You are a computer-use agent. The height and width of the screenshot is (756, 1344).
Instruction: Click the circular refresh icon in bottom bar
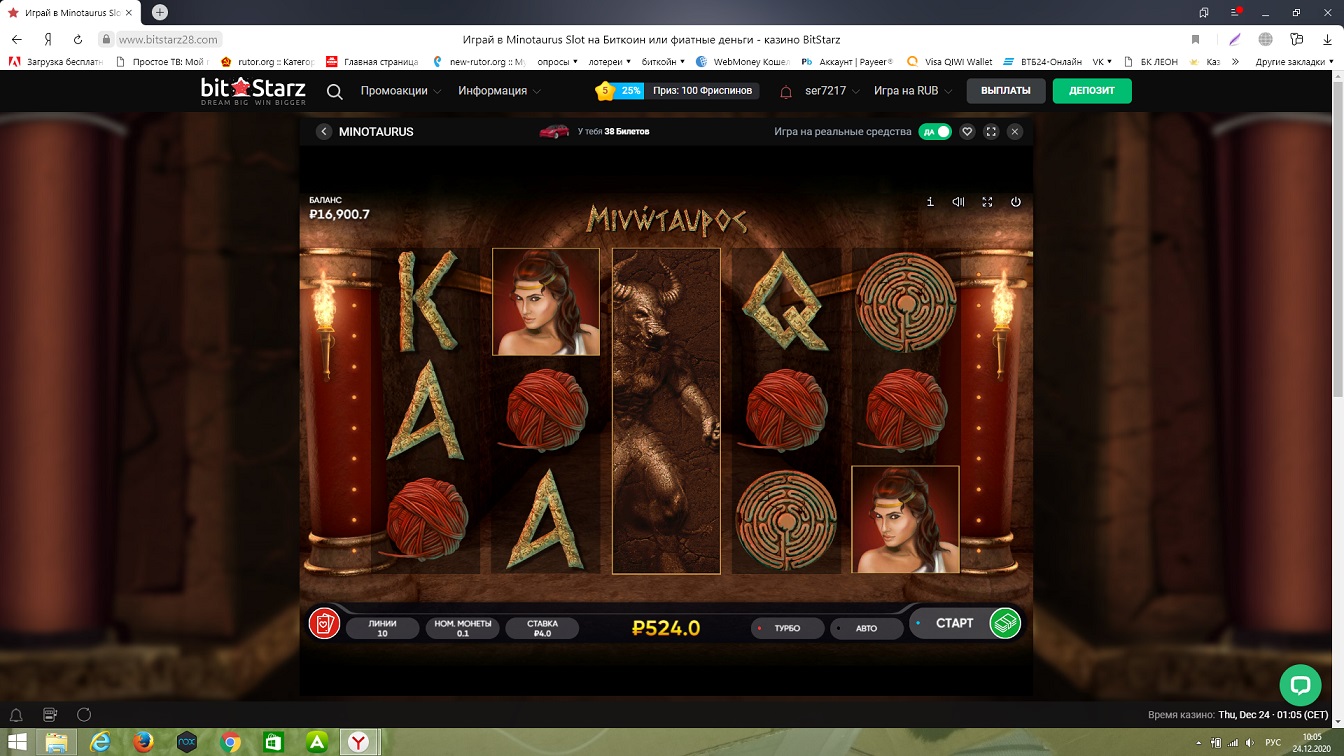tap(84, 715)
